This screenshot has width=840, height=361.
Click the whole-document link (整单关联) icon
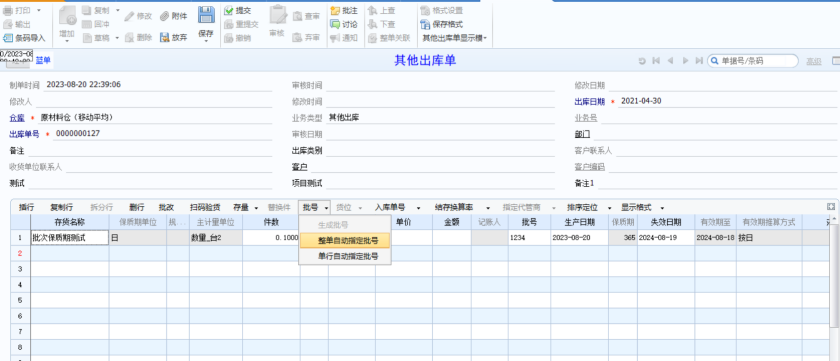coord(372,38)
